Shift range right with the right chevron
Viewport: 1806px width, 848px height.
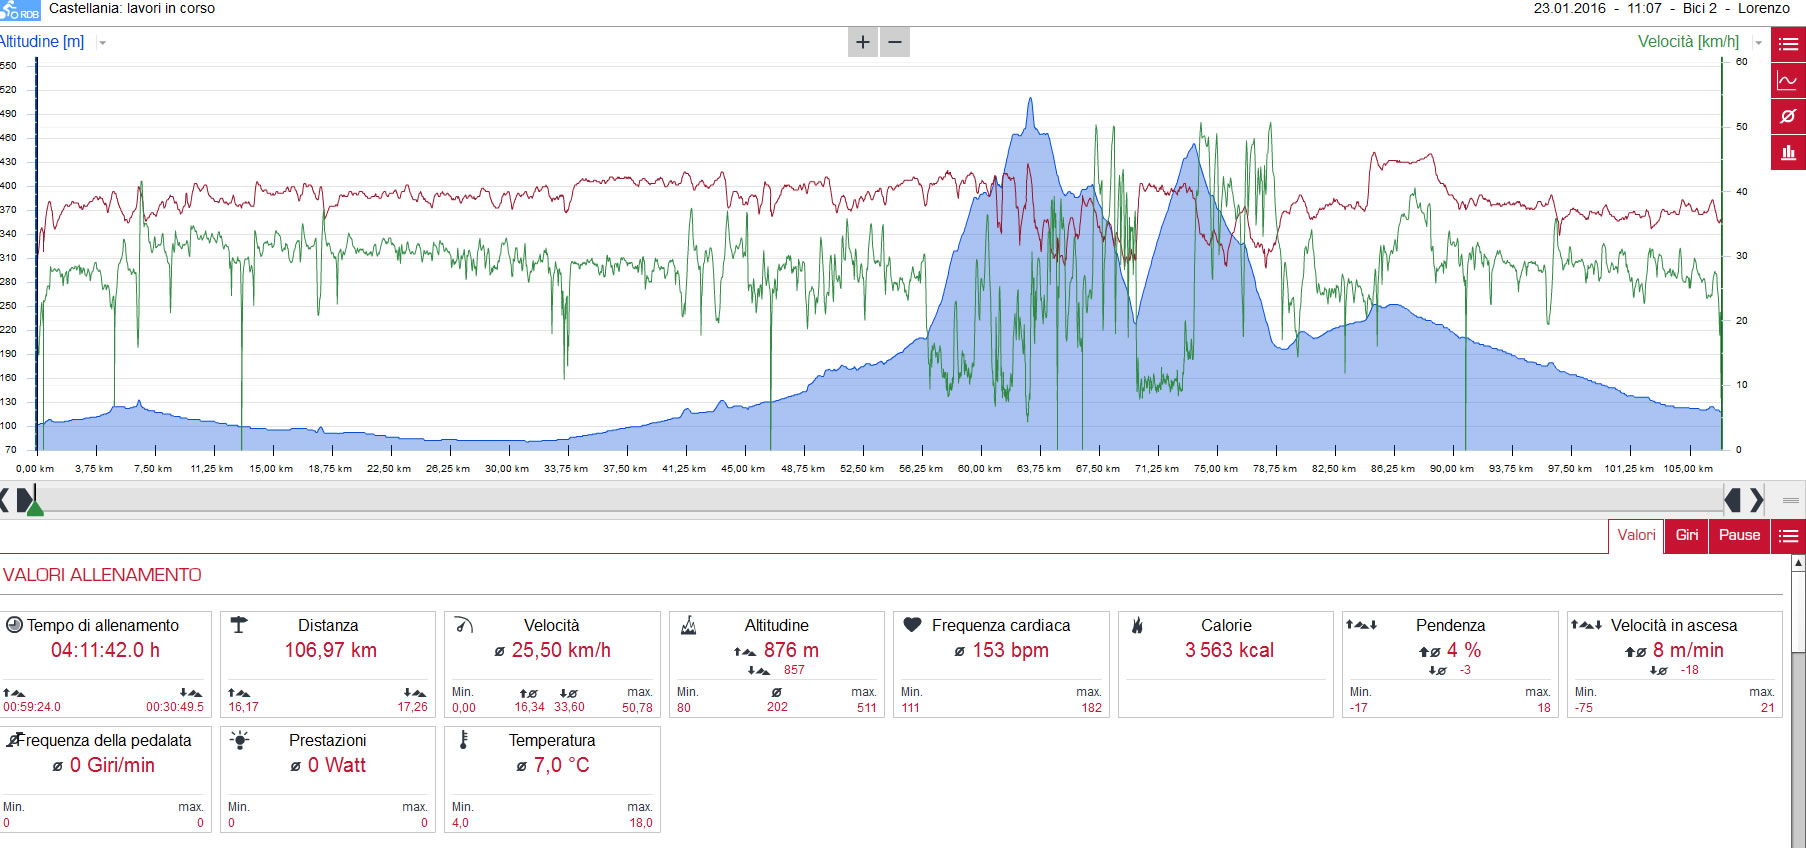[1756, 499]
